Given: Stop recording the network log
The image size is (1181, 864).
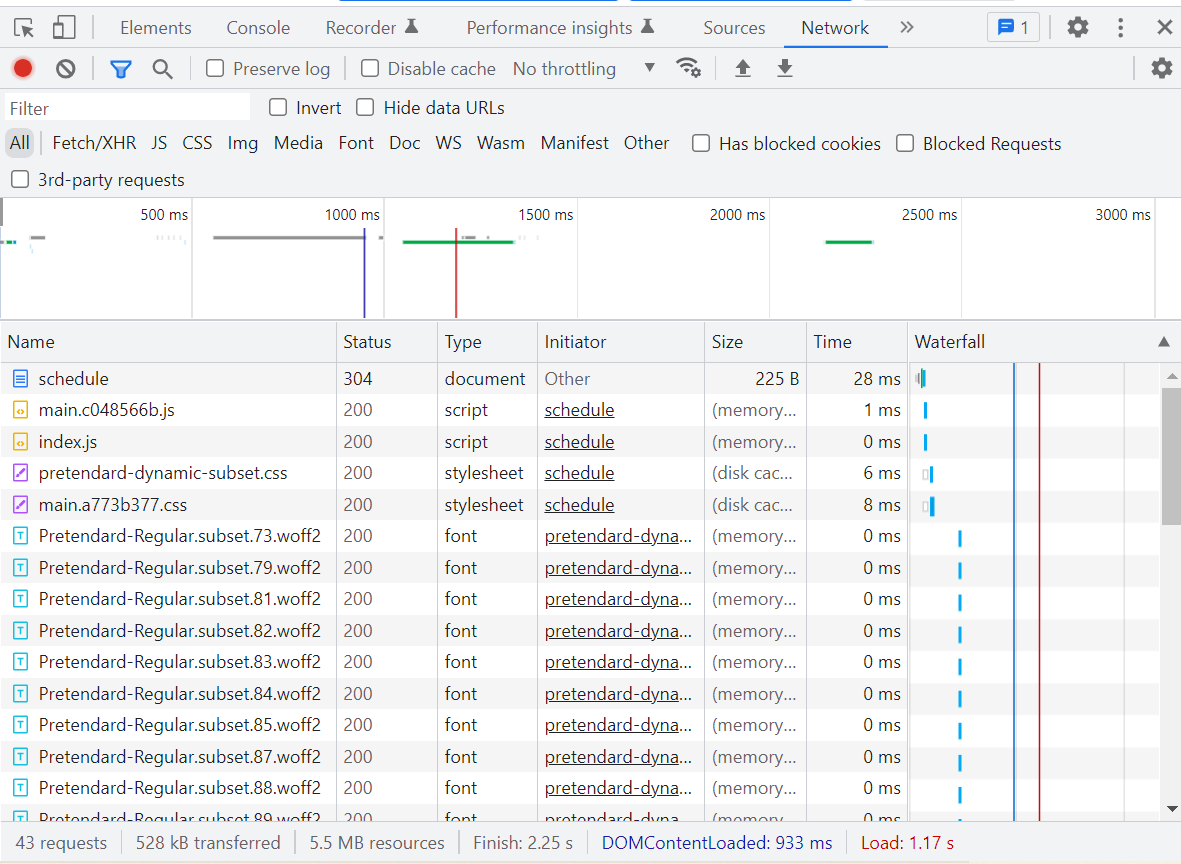Looking at the screenshot, I should pos(23,69).
